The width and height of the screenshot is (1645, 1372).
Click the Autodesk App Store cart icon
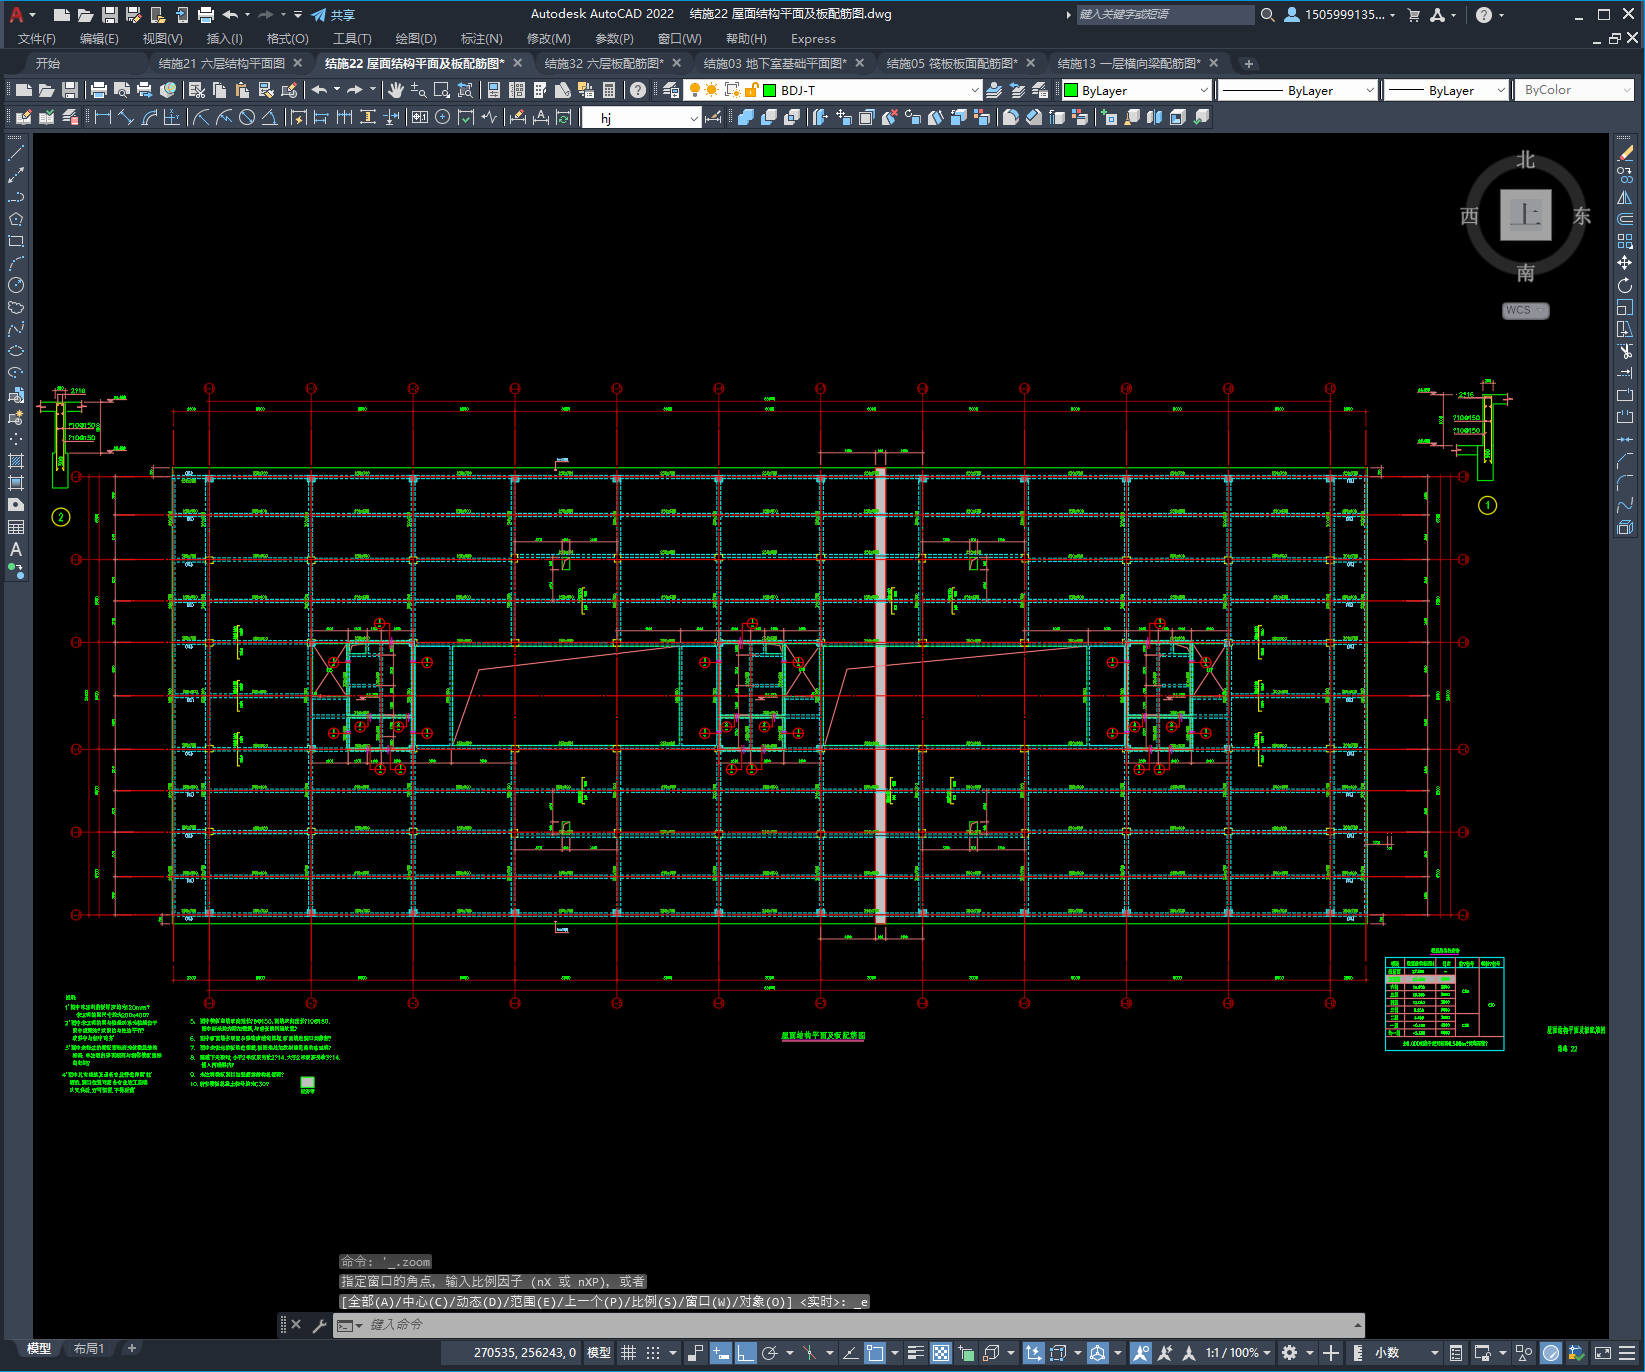click(1413, 15)
